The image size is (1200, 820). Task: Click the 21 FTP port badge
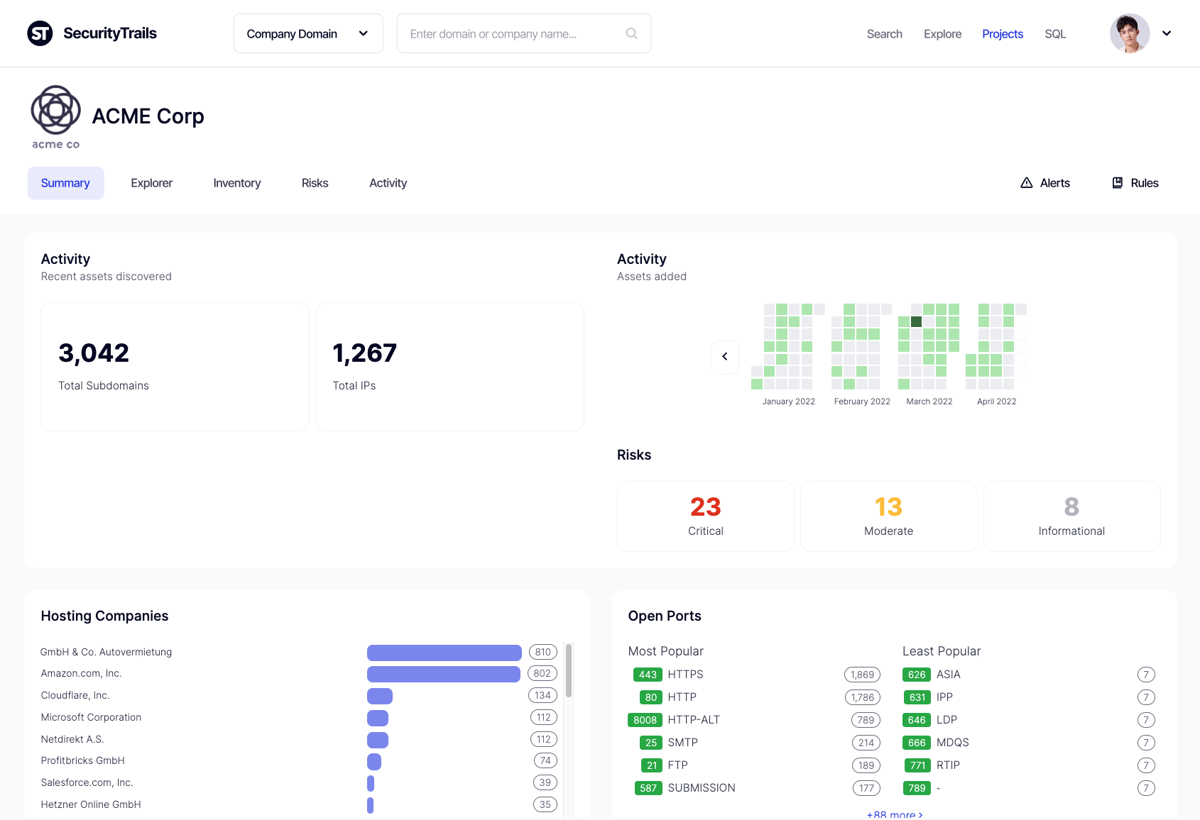coord(651,765)
